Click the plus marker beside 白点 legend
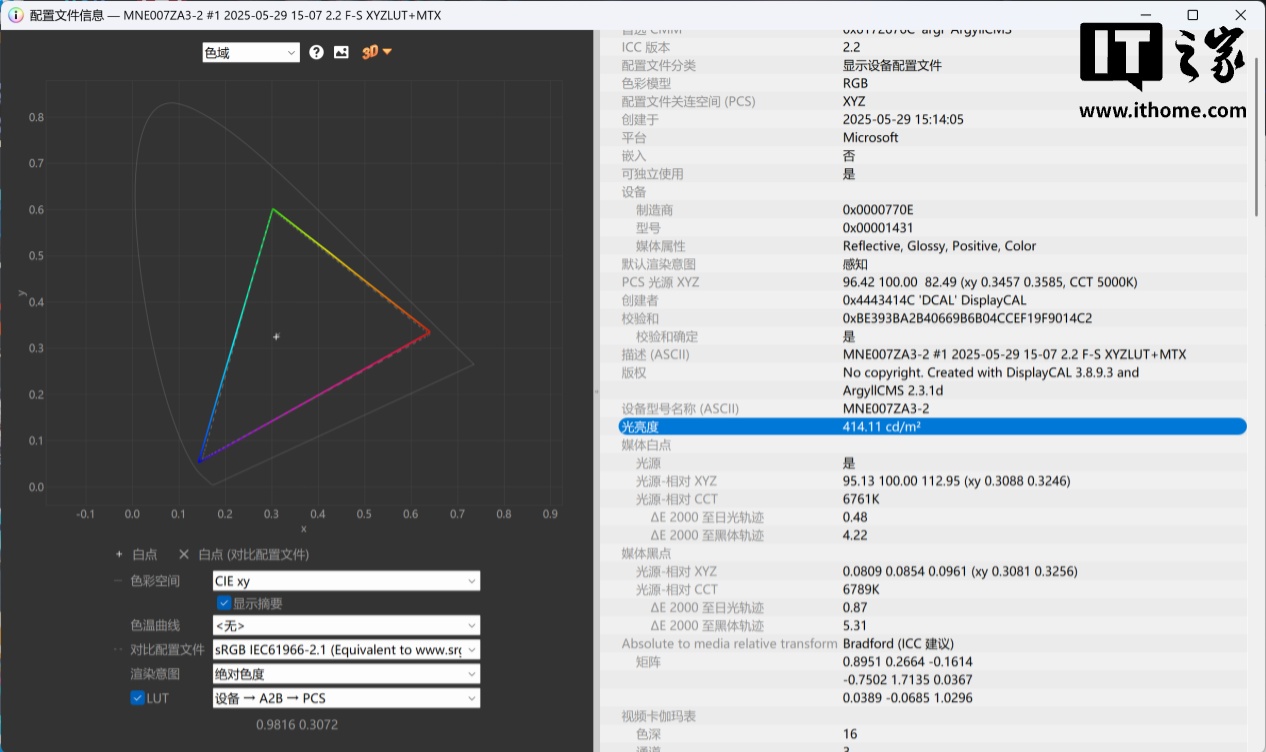This screenshot has height=752, width=1266. tap(119, 554)
